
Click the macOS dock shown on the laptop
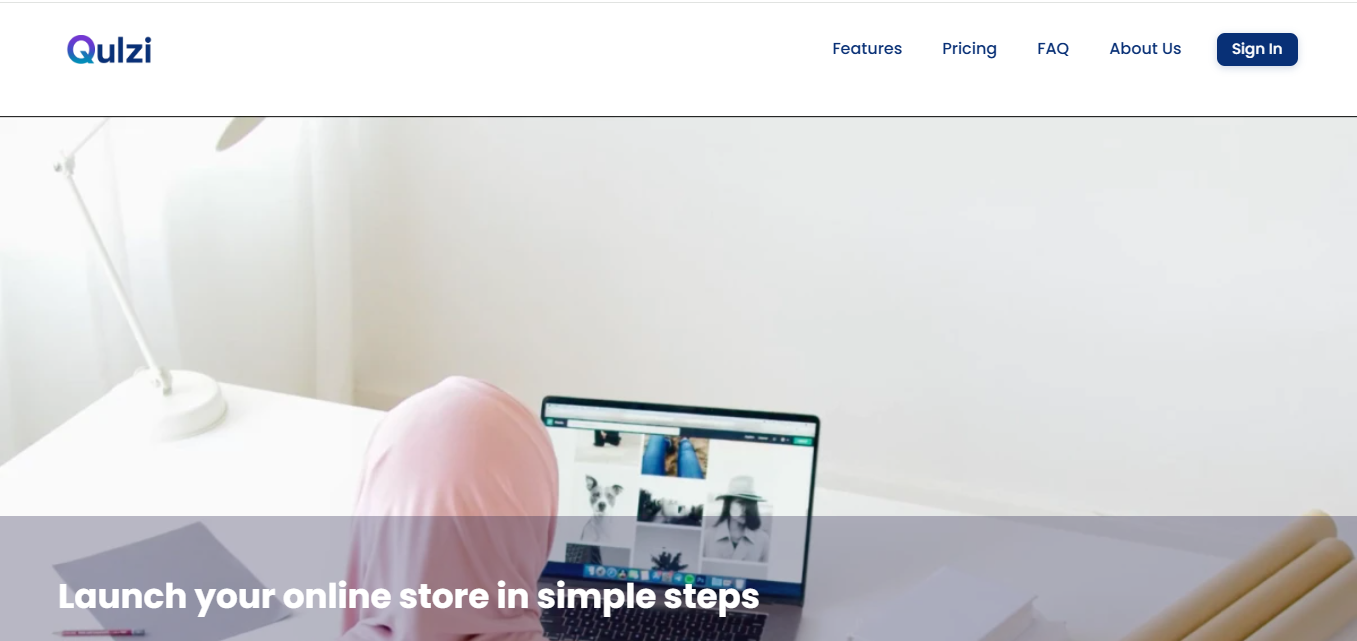tap(664, 578)
